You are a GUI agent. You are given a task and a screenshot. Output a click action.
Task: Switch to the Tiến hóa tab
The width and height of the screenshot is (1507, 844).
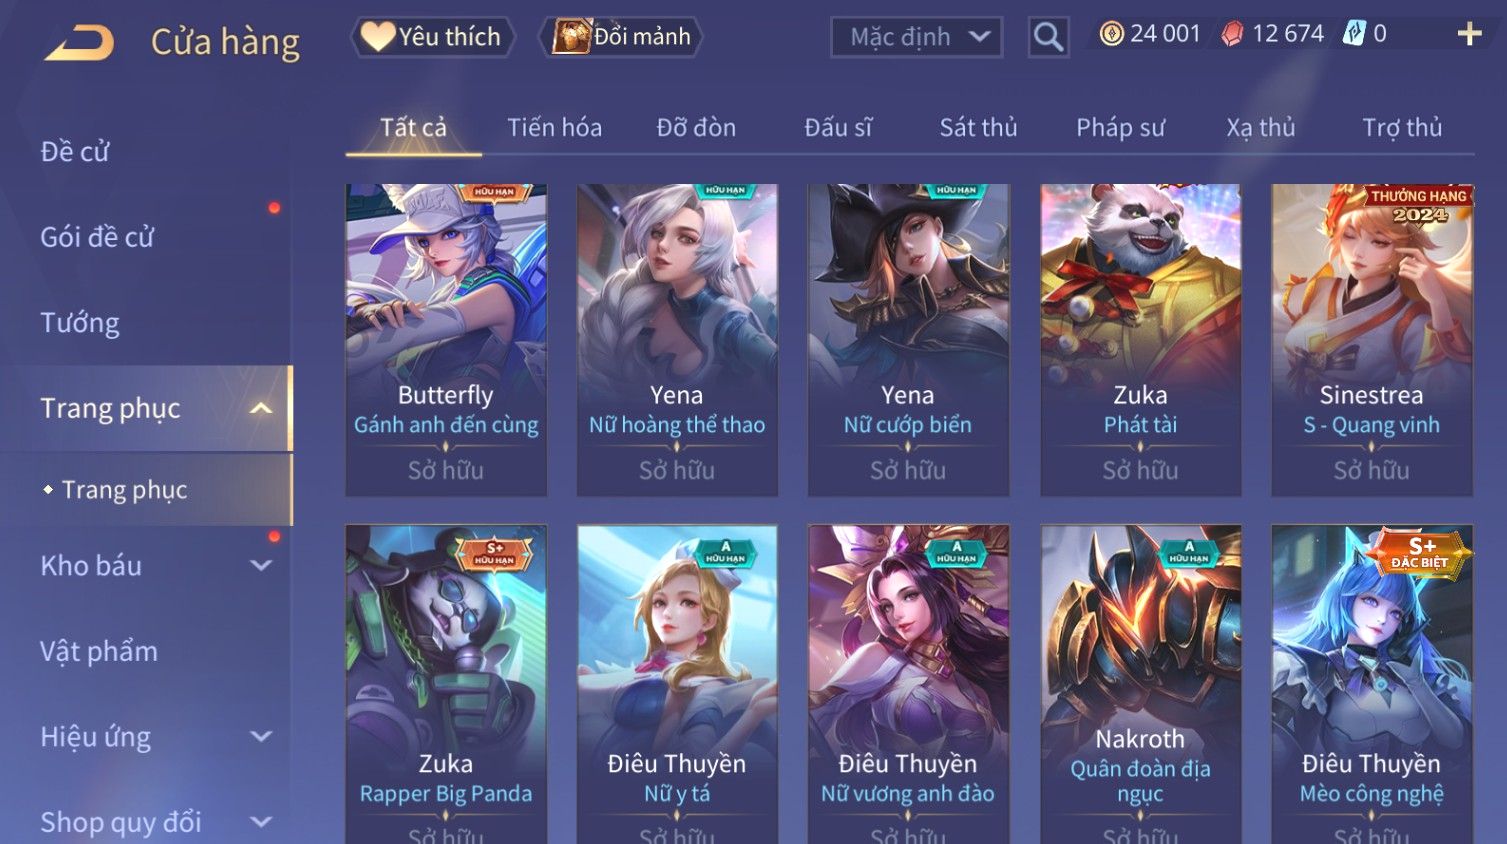coord(554,128)
